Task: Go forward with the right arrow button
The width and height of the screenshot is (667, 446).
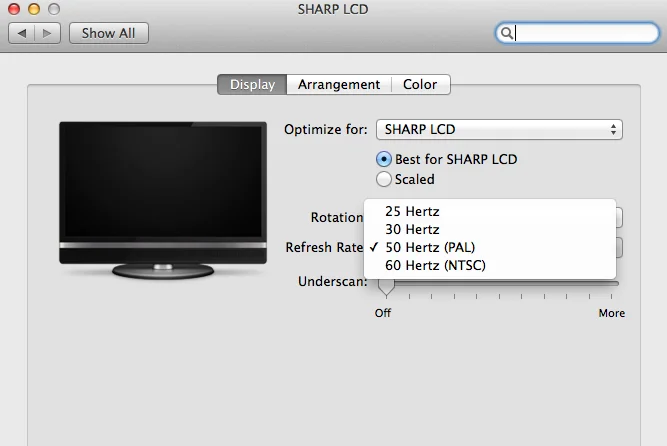Action: 47,33
